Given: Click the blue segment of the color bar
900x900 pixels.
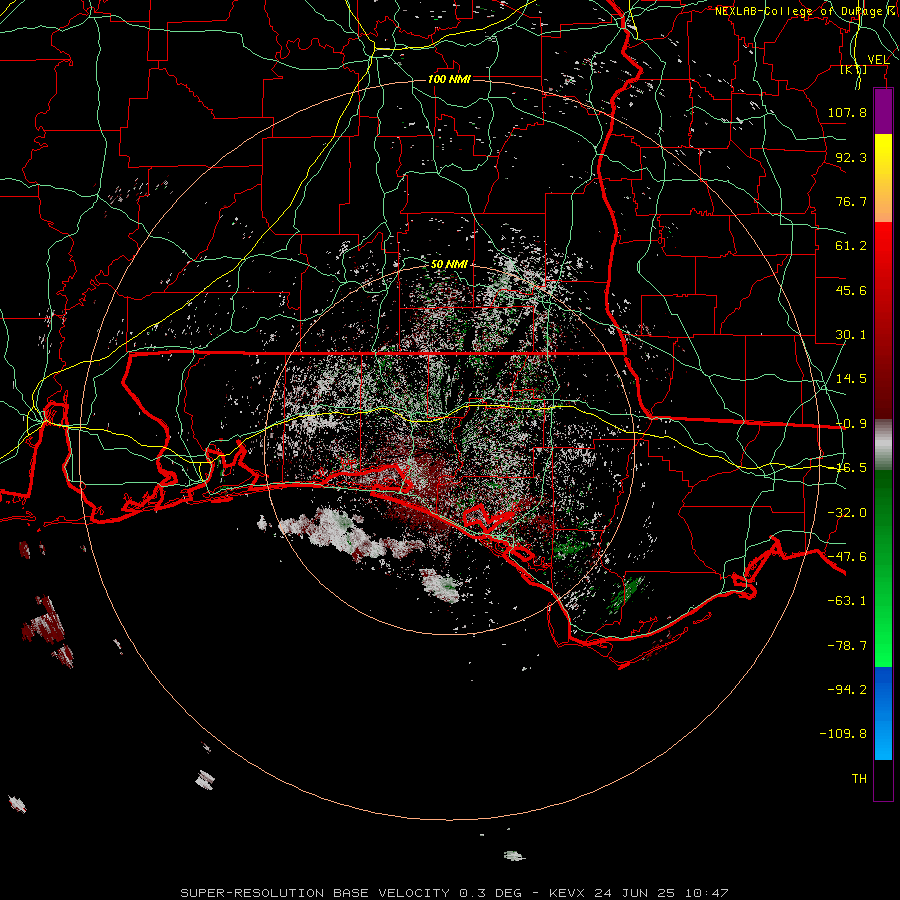Looking at the screenshot, I should 883,713.
